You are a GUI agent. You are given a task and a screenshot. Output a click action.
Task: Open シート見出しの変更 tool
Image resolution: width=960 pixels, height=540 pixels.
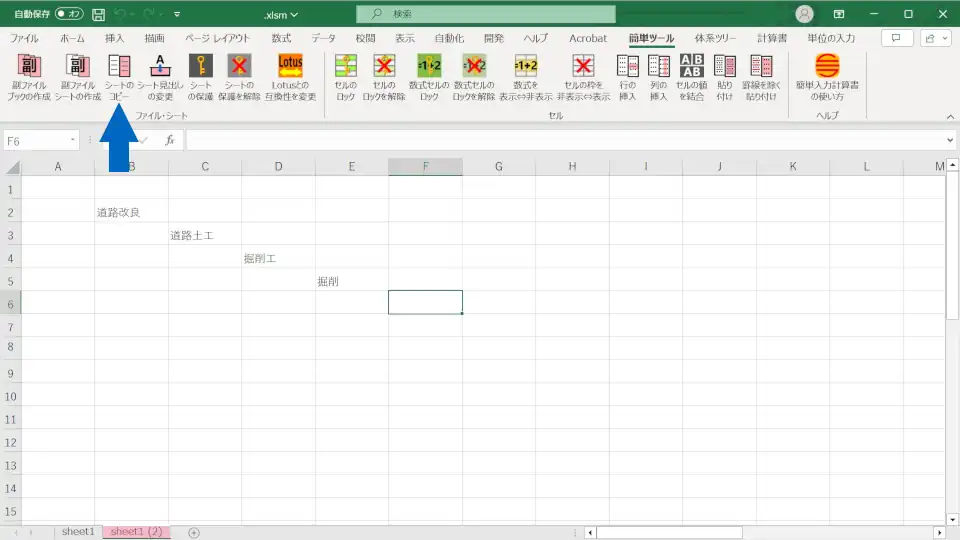160,77
